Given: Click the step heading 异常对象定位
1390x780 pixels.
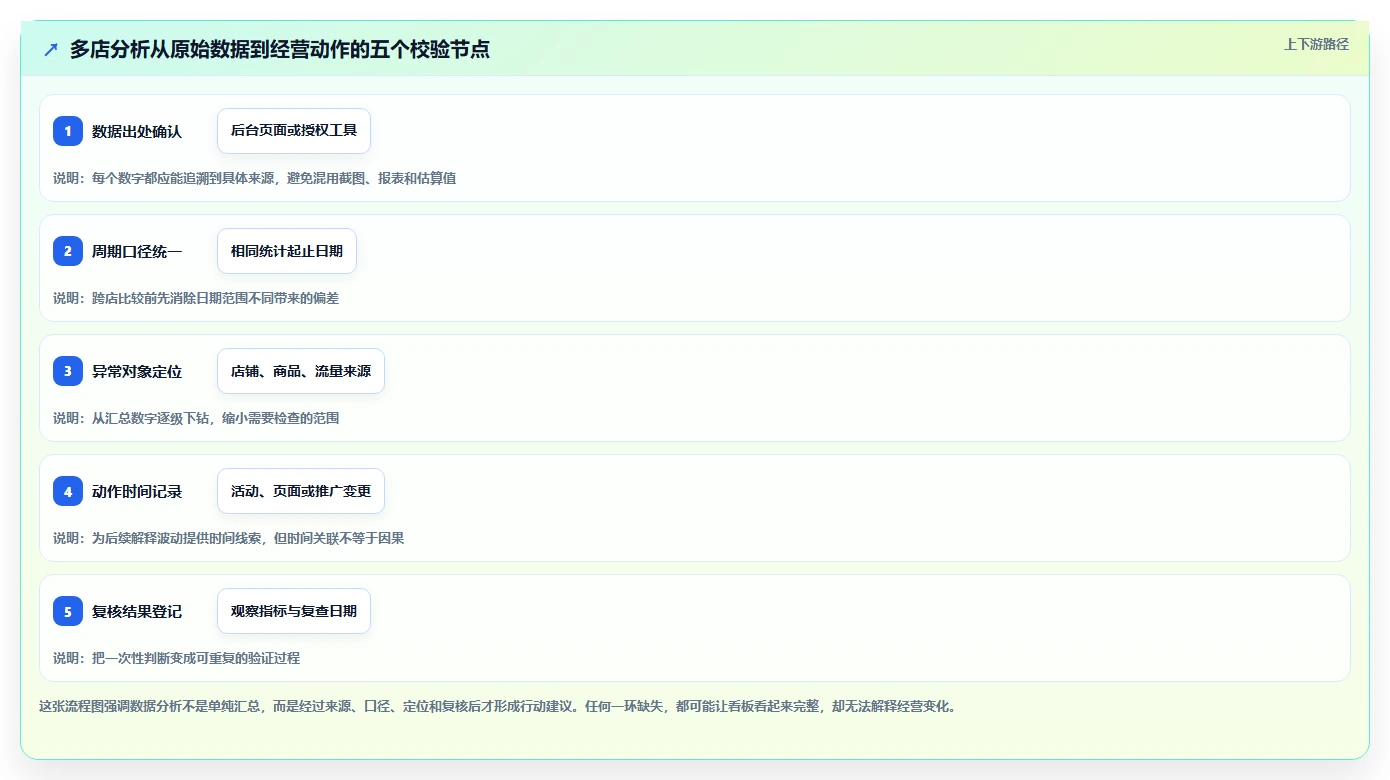Looking at the screenshot, I should point(137,371).
